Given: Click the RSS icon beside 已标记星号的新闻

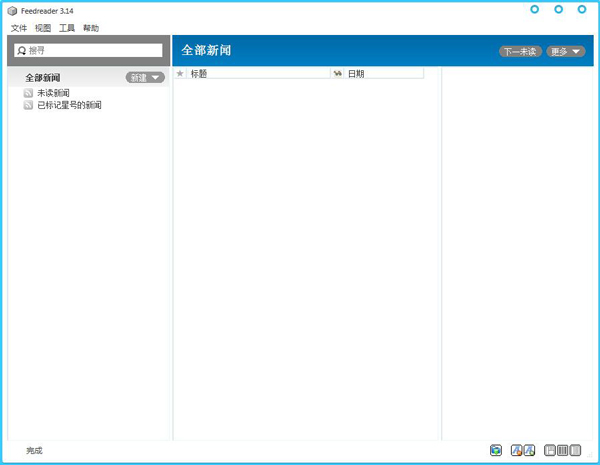Looking at the screenshot, I should pos(28,105).
